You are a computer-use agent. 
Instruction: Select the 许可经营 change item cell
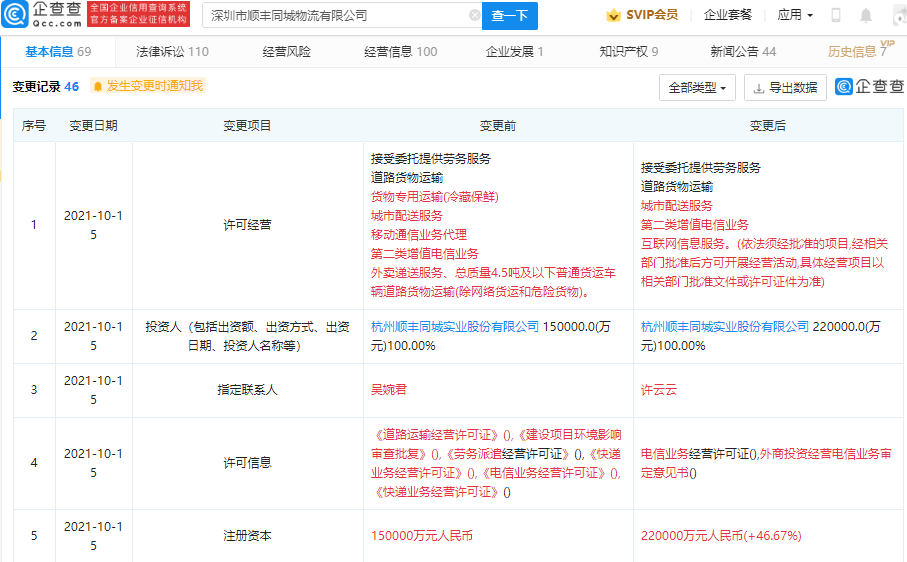pyautogui.click(x=248, y=225)
